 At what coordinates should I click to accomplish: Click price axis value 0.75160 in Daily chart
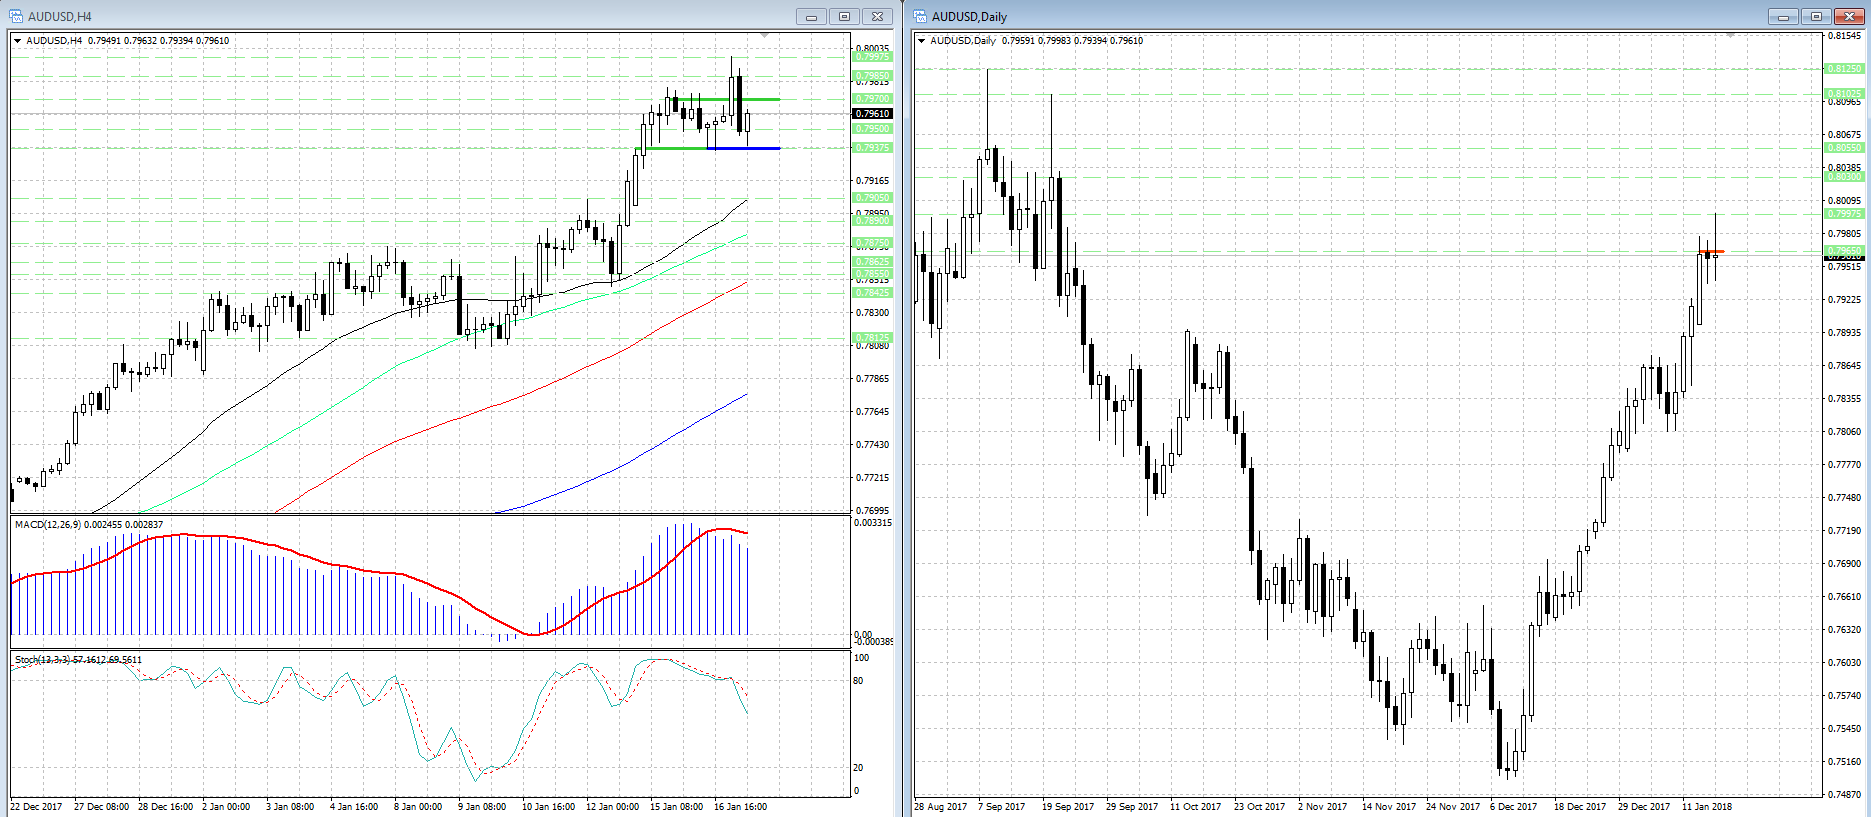click(1845, 762)
